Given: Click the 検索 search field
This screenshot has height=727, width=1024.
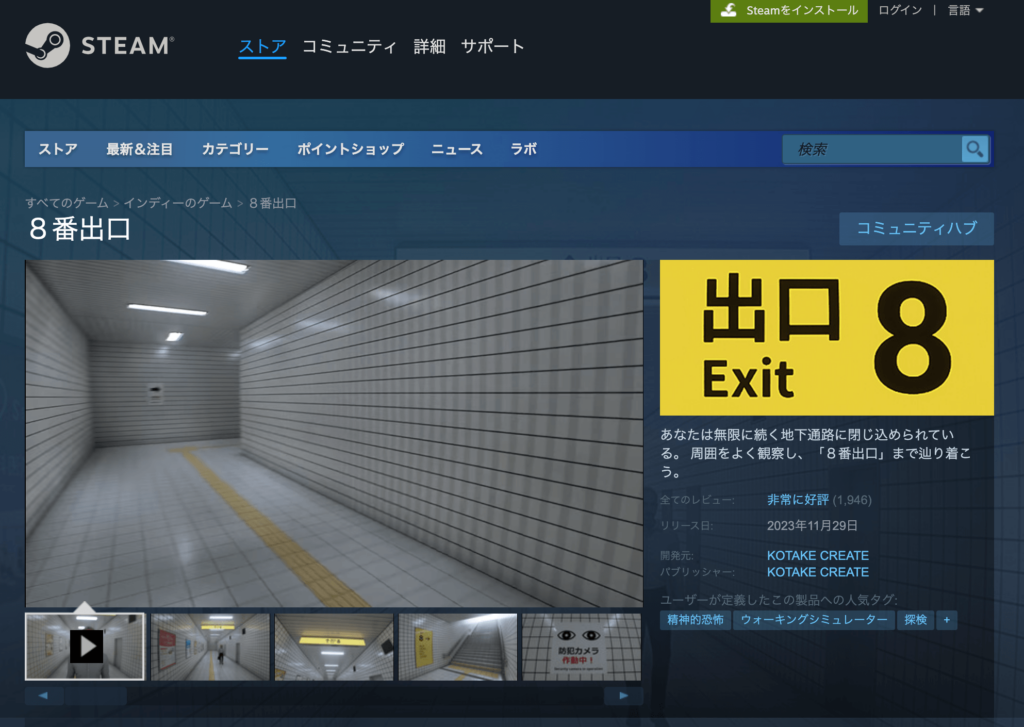Looking at the screenshot, I should click(x=872, y=149).
